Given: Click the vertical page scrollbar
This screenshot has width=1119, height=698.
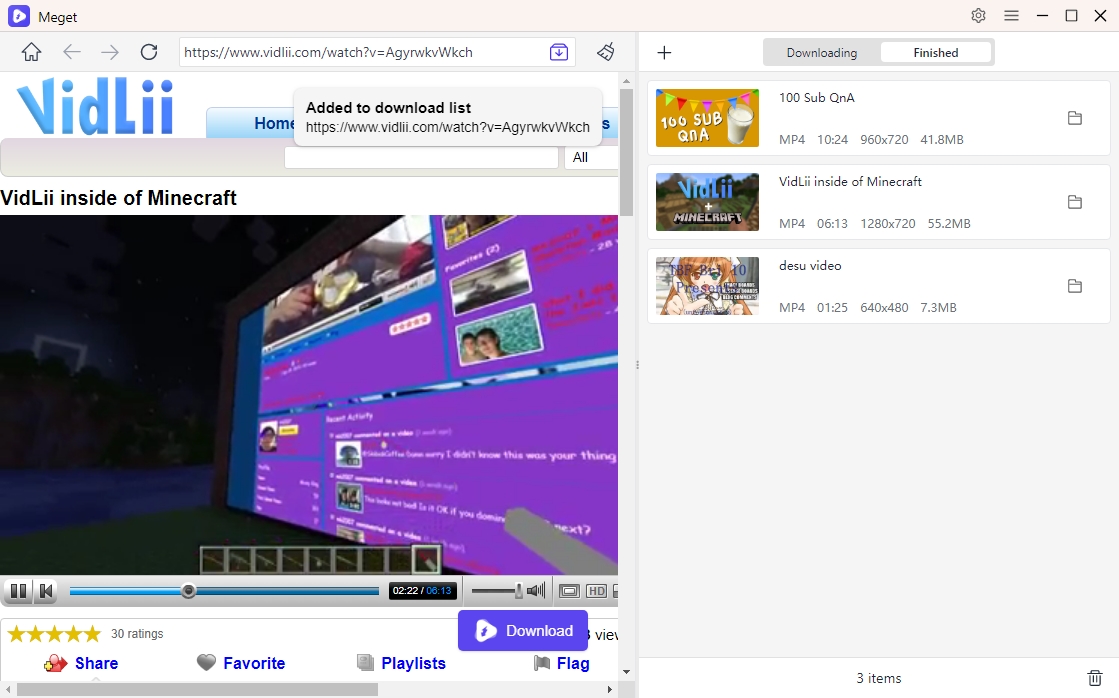Looking at the screenshot, I should click(x=626, y=152).
